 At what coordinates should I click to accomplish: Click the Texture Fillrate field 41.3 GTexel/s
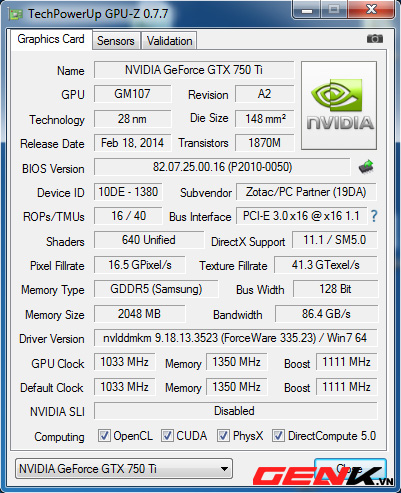[326, 265]
